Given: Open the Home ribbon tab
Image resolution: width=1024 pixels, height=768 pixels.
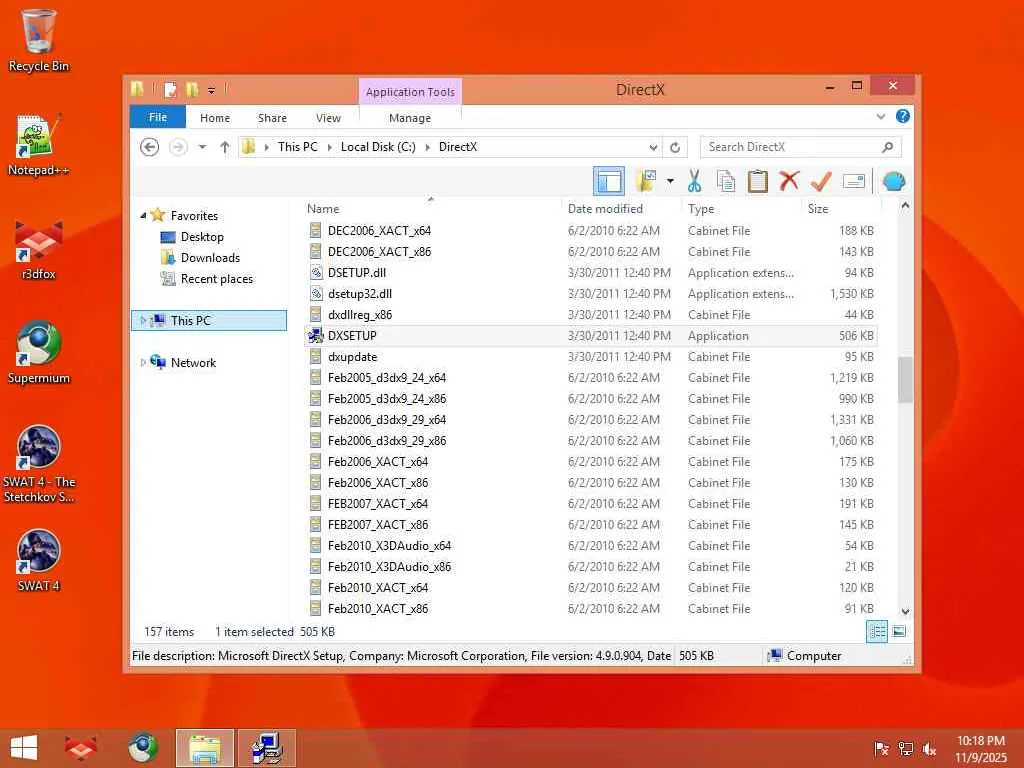Looking at the screenshot, I should coord(215,118).
